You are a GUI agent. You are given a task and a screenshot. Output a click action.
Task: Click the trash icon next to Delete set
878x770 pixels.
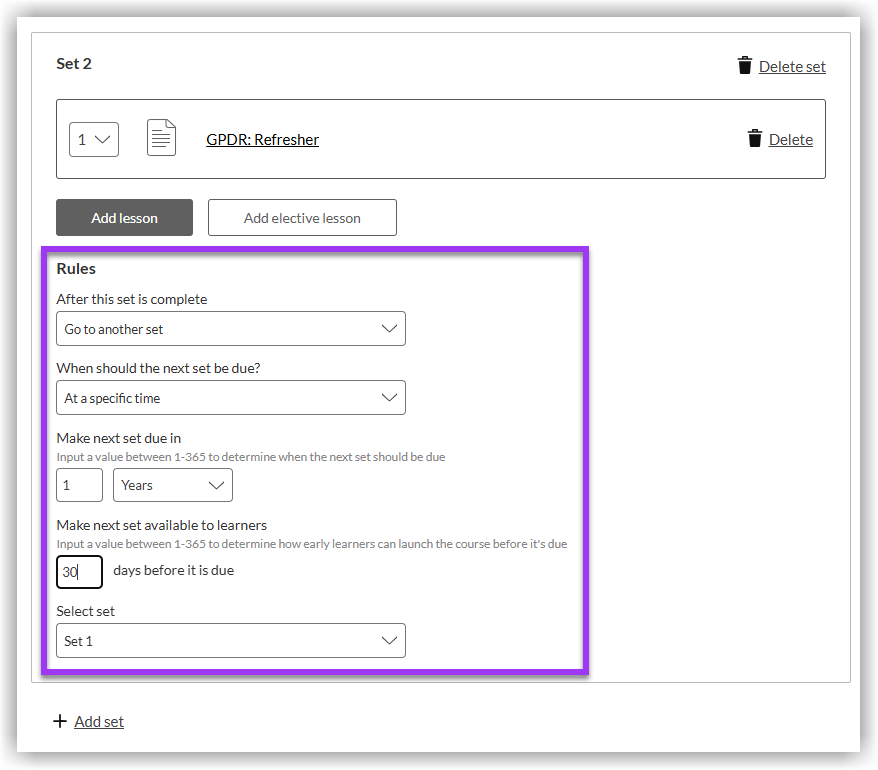click(745, 65)
